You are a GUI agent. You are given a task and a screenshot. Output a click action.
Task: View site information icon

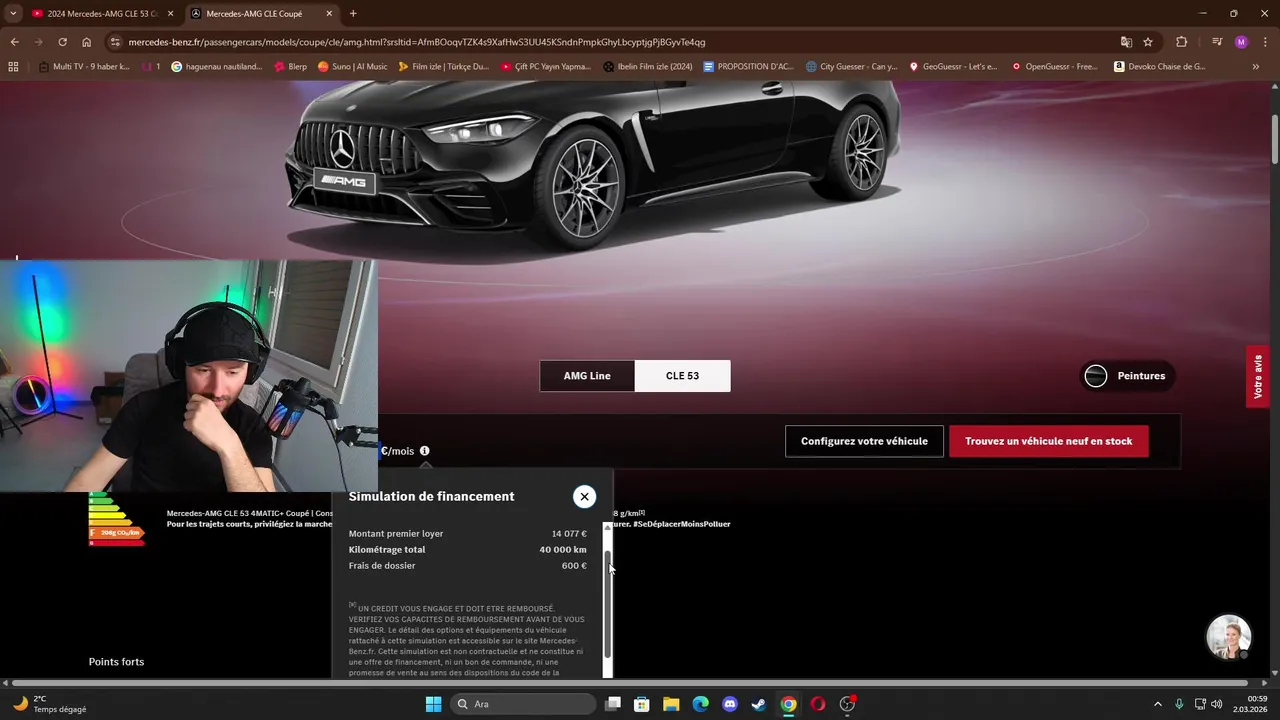115,42
